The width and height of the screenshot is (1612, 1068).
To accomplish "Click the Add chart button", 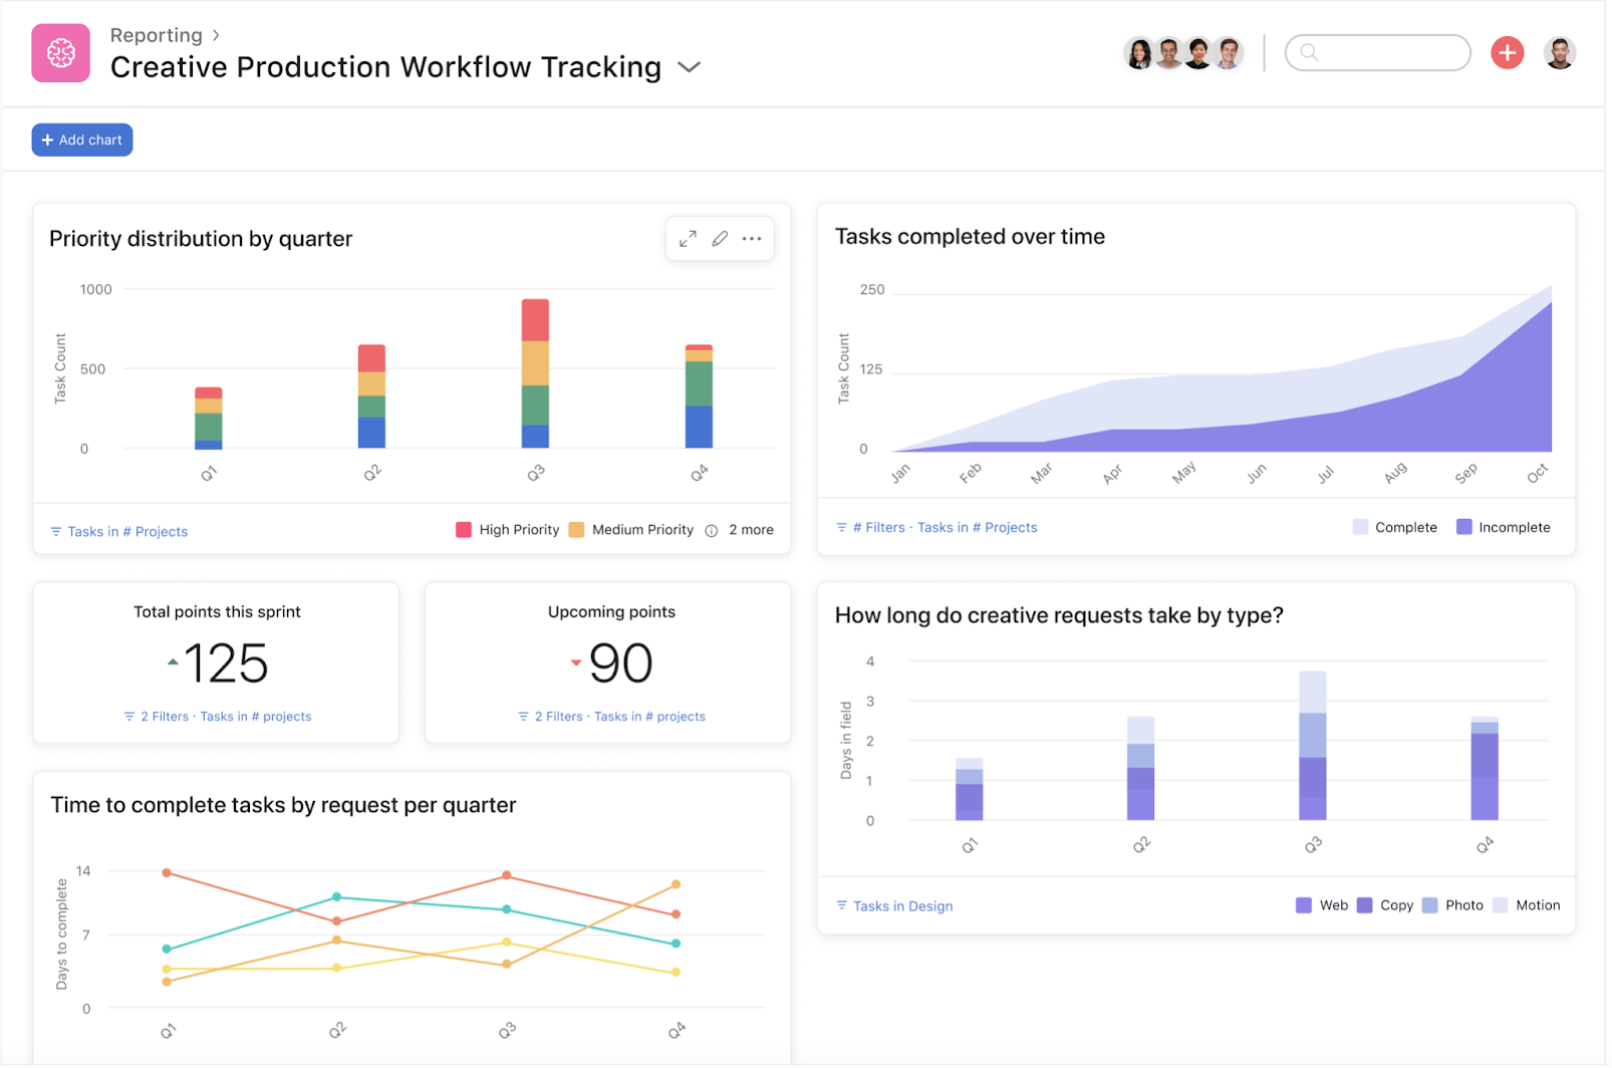I will tap(82, 140).
